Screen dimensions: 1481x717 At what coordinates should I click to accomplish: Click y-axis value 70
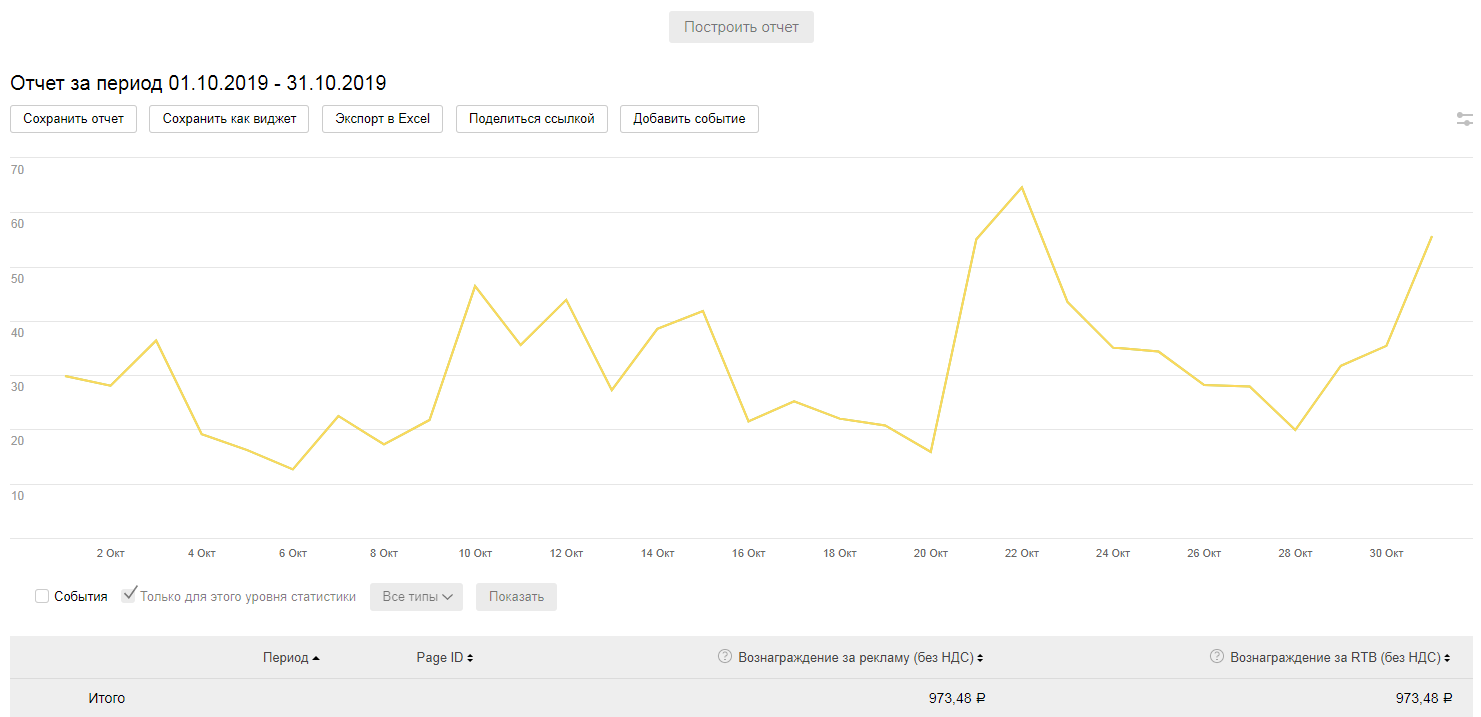tap(17, 169)
